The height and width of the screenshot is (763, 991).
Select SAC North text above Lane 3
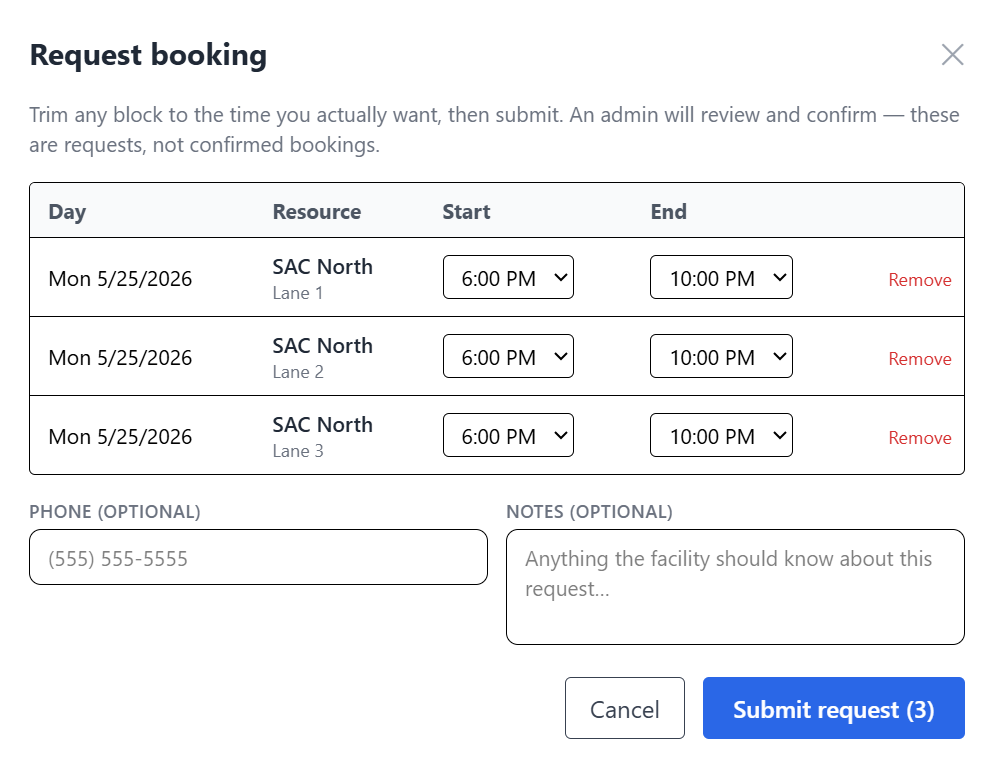tap(322, 425)
